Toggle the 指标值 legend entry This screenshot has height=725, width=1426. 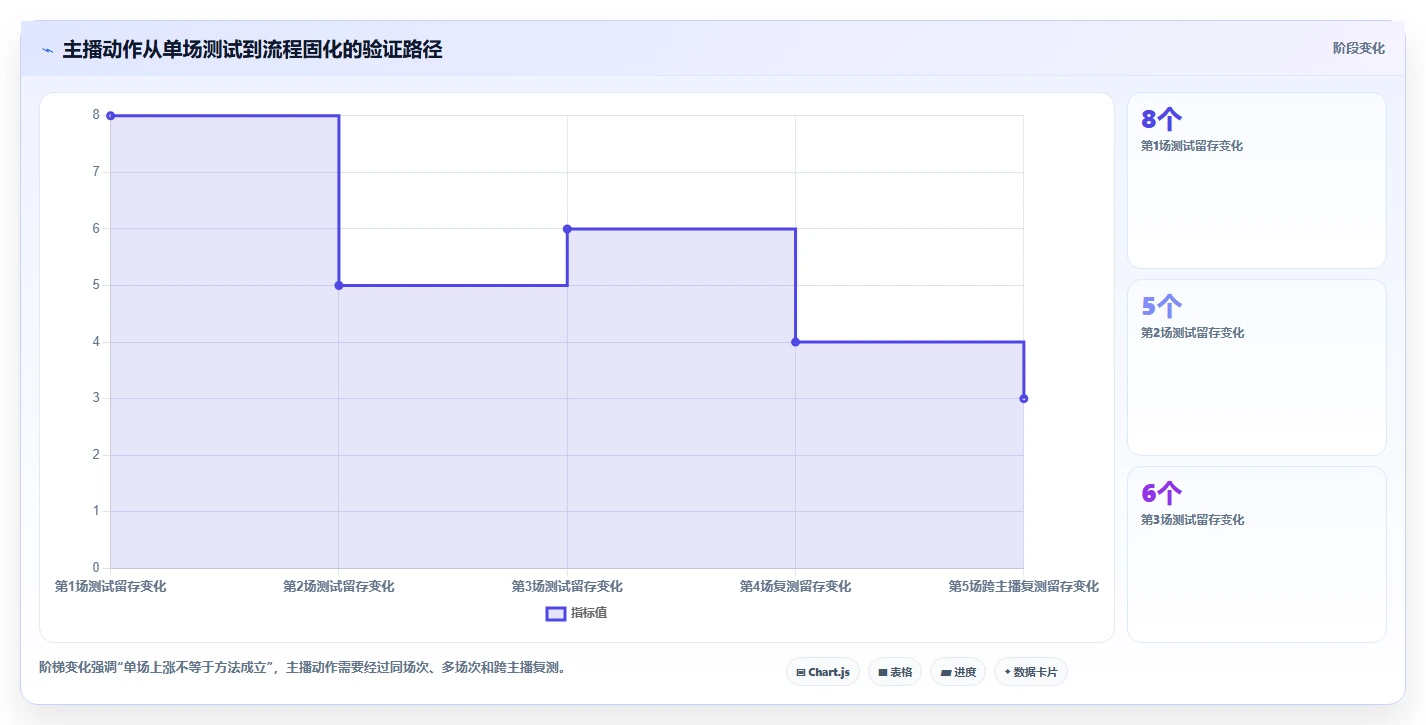576,613
